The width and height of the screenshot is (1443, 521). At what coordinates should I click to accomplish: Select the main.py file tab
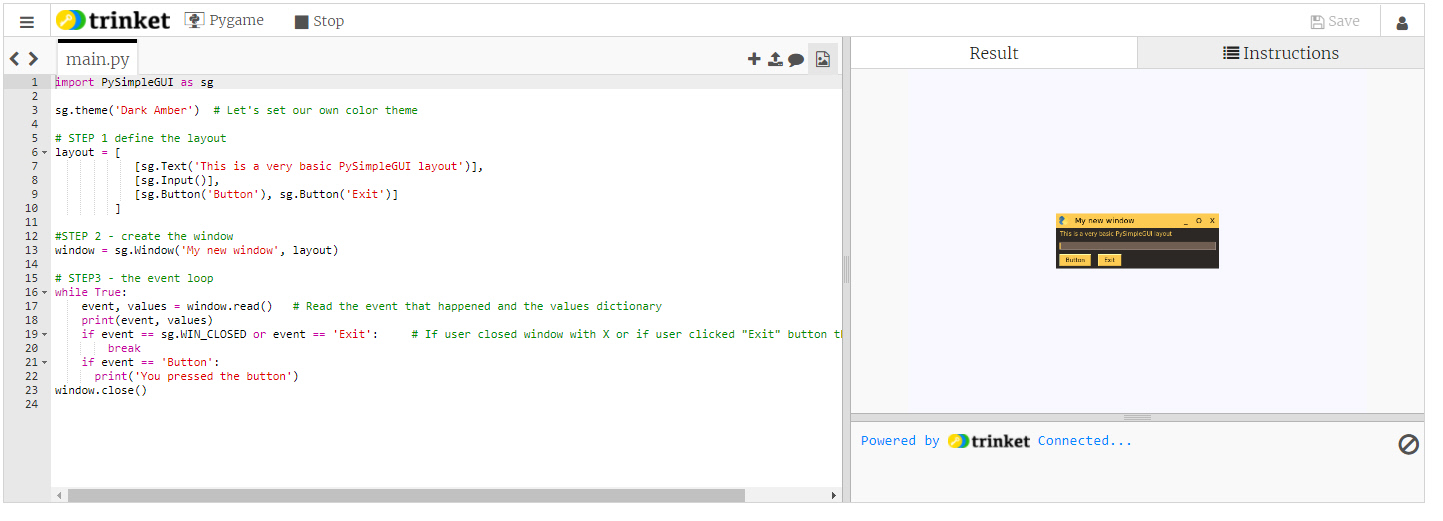tap(98, 59)
